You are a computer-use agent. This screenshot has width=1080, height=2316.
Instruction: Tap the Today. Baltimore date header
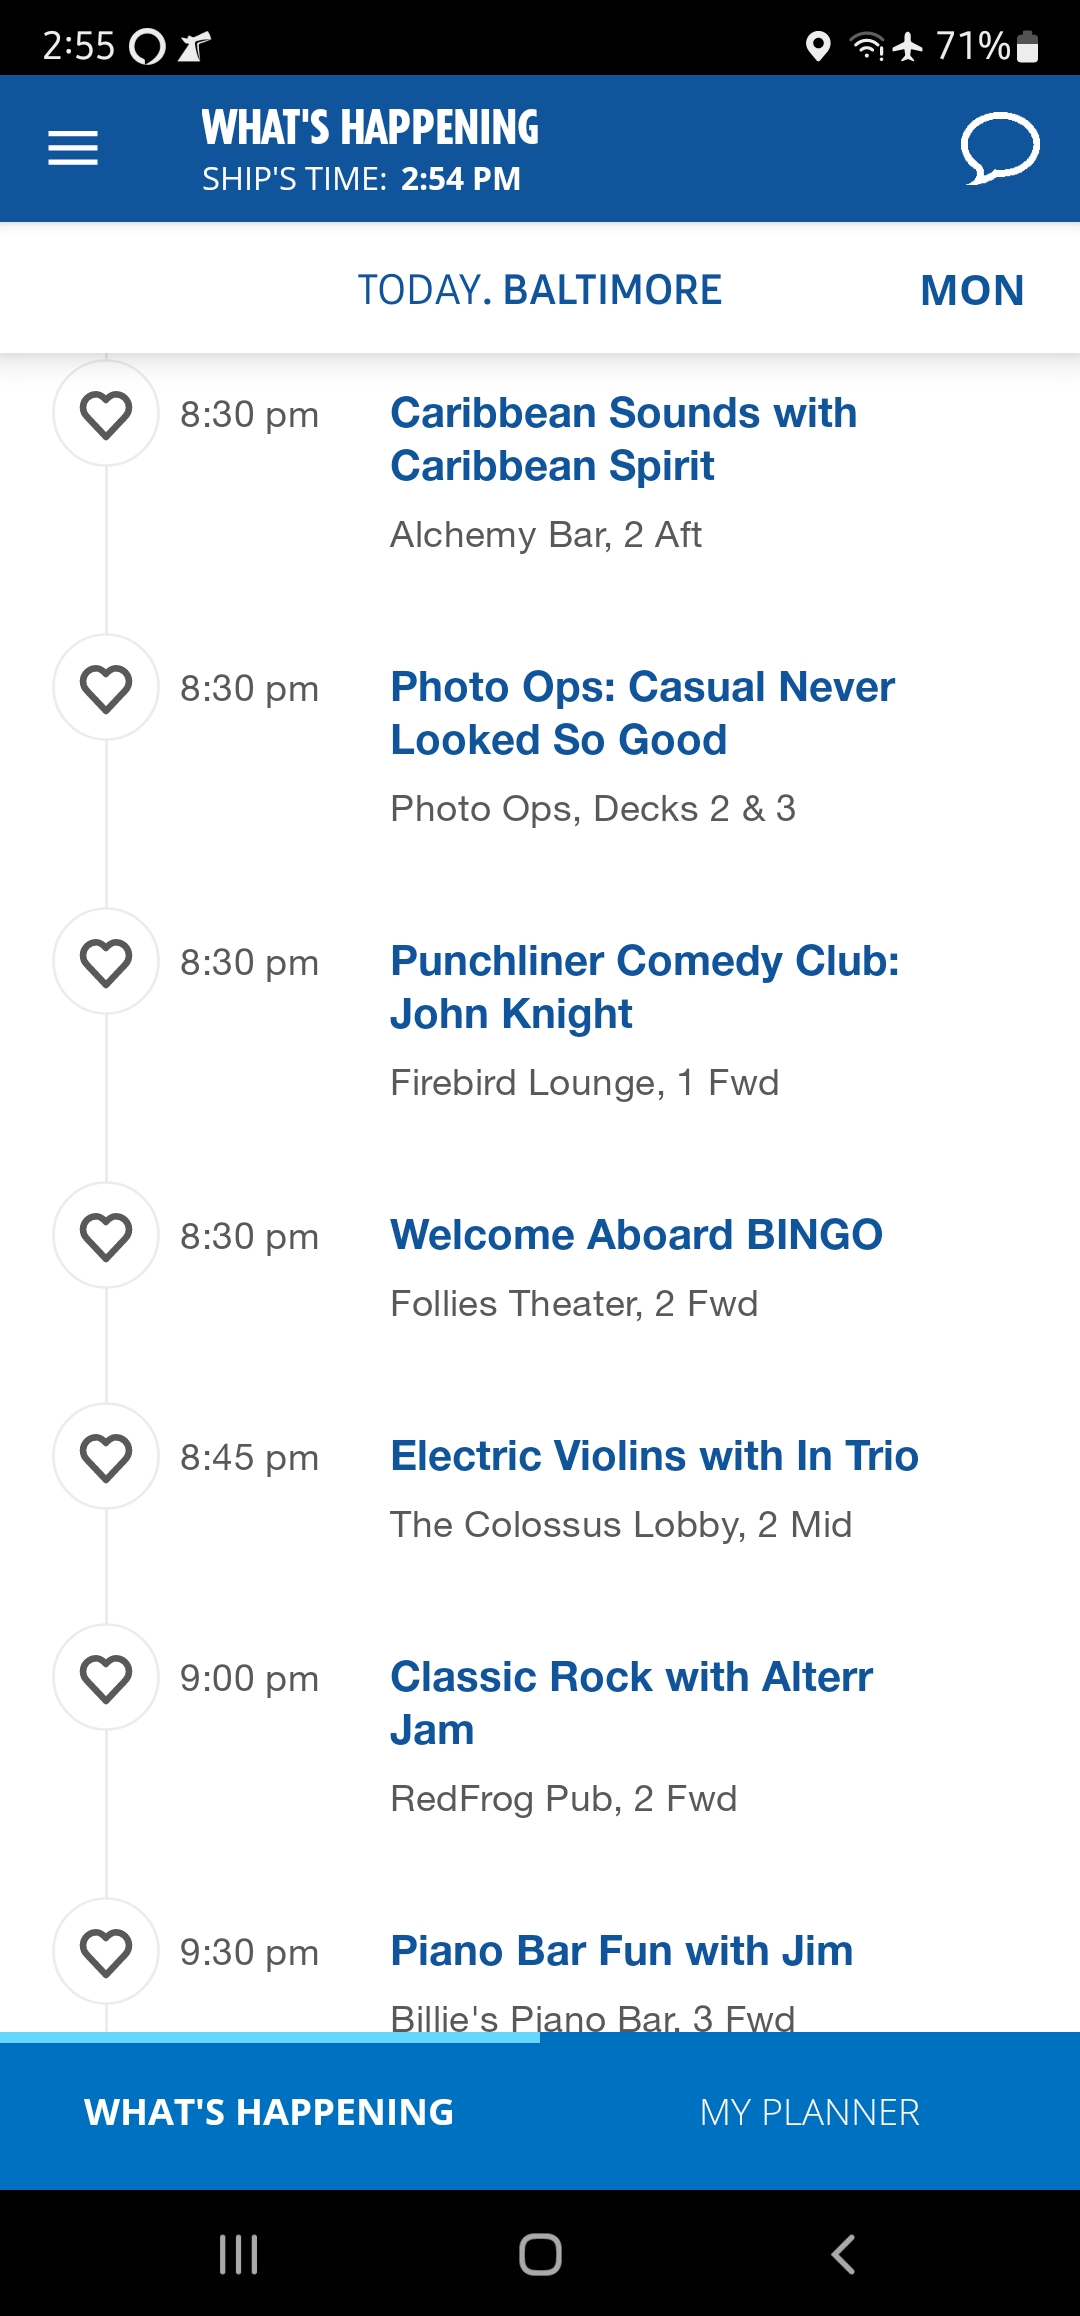click(540, 290)
